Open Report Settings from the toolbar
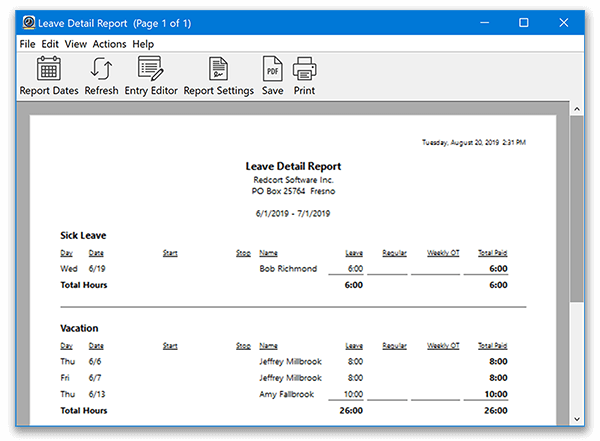Viewport: 600px width, 441px height. (218, 75)
